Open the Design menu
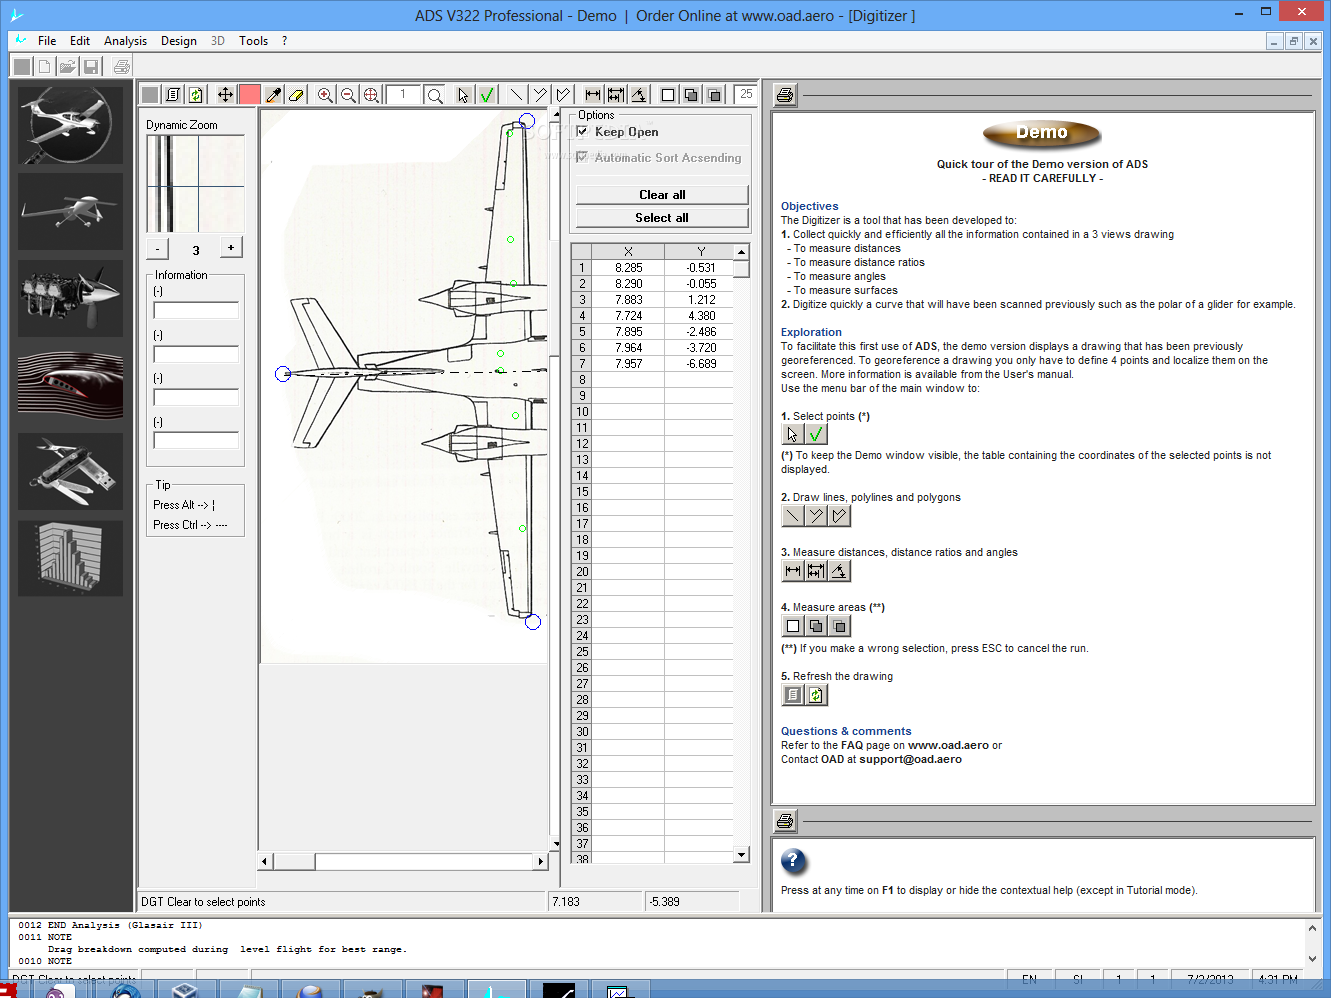Image resolution: width=1331 pixels, height=998 pixels. point(179,41)
